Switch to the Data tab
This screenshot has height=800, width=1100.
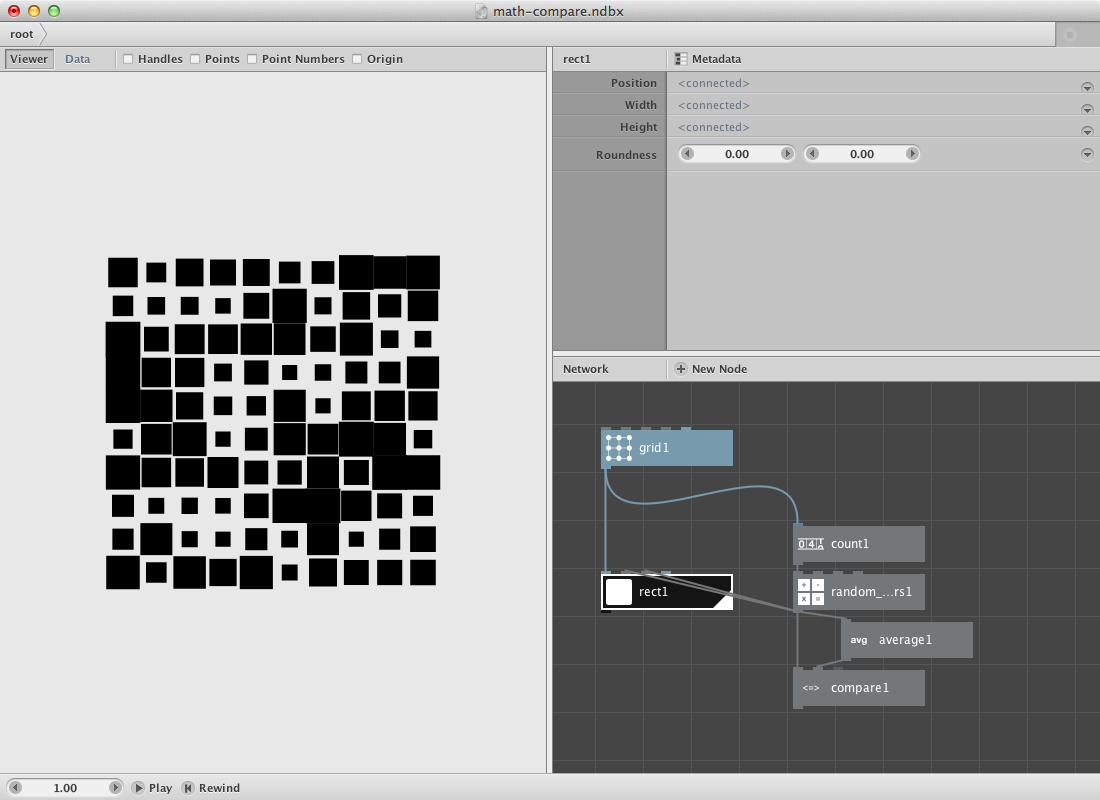pyautogui.click(x=78, y=59)
